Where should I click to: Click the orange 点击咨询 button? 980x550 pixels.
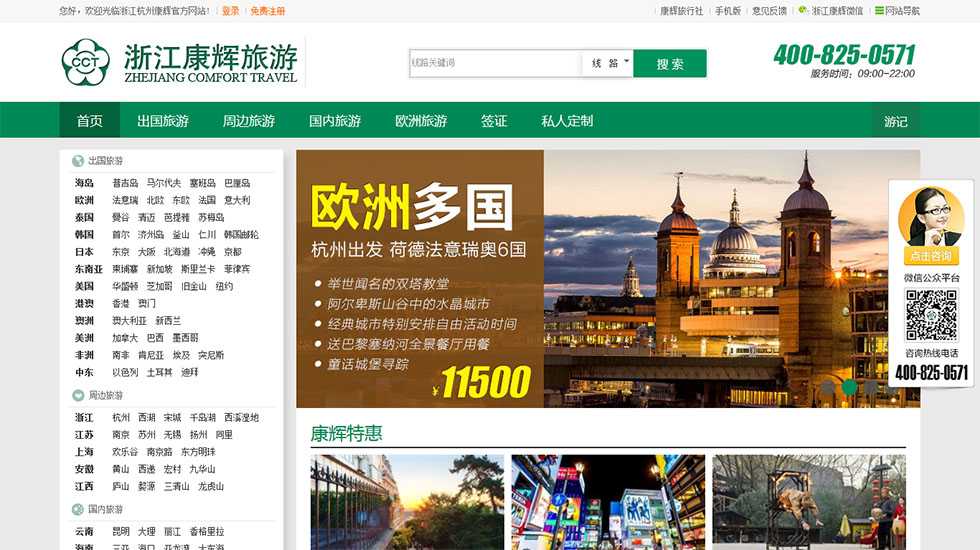[x=931, y=256]
